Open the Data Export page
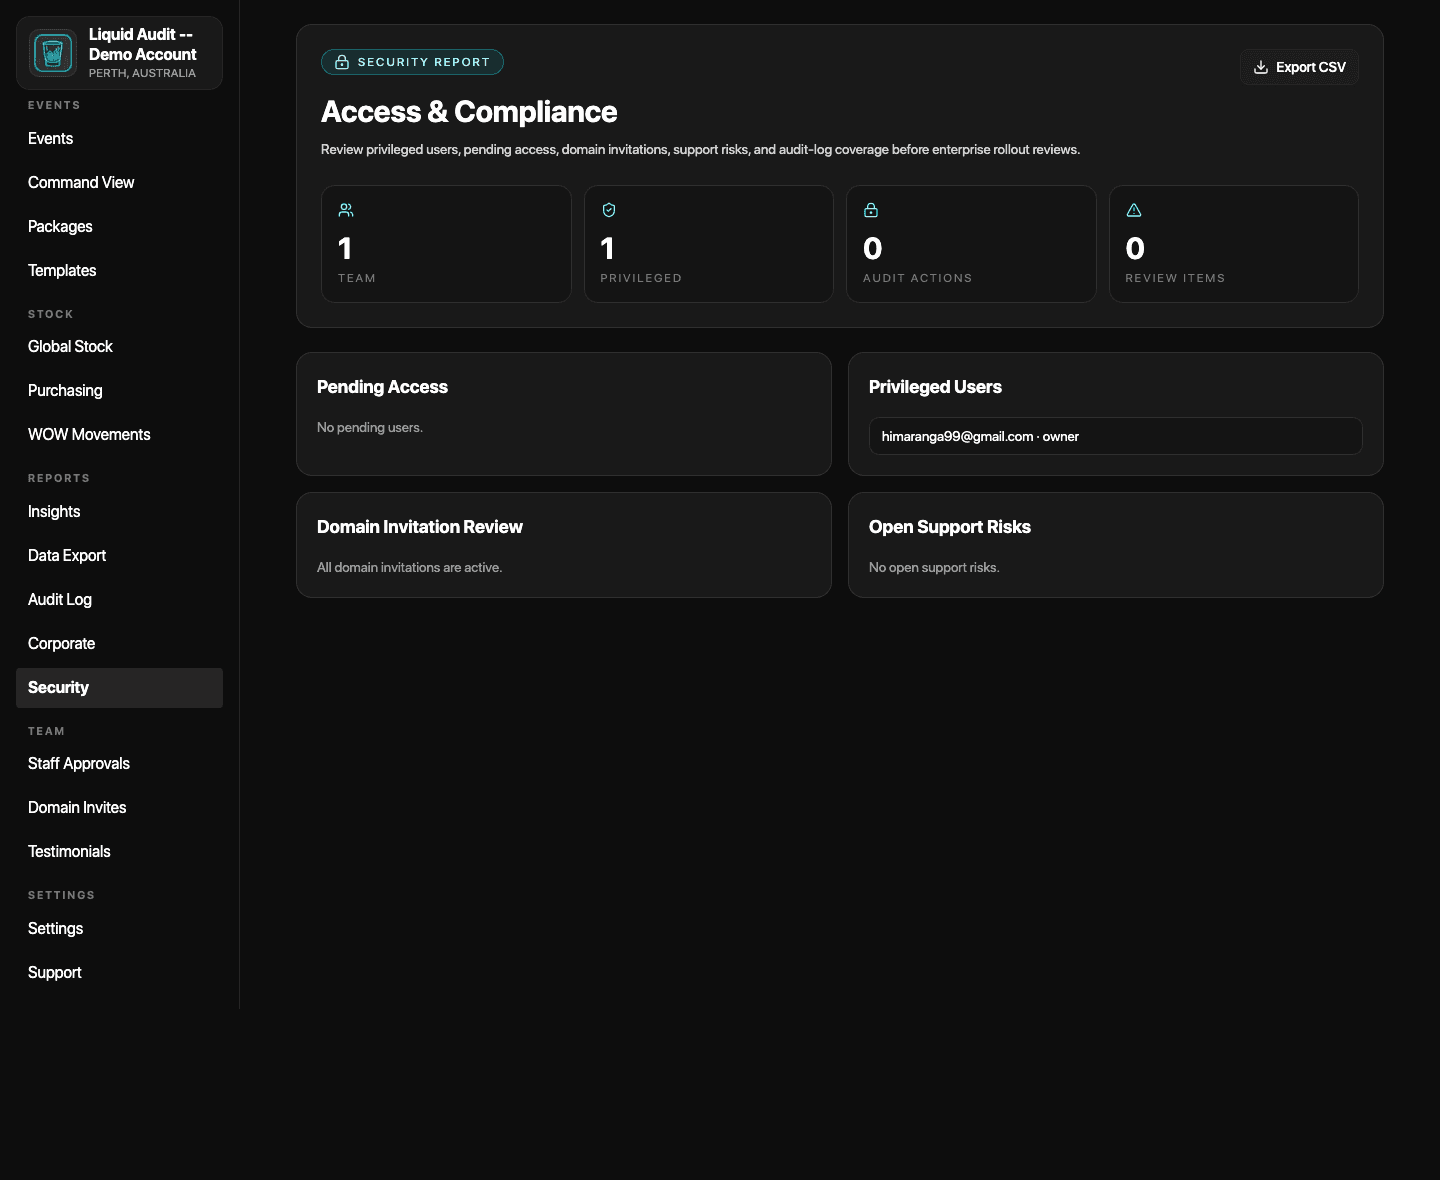Image resolution: width=1440 pixels, height=1180 pixels. pos(119,556)
